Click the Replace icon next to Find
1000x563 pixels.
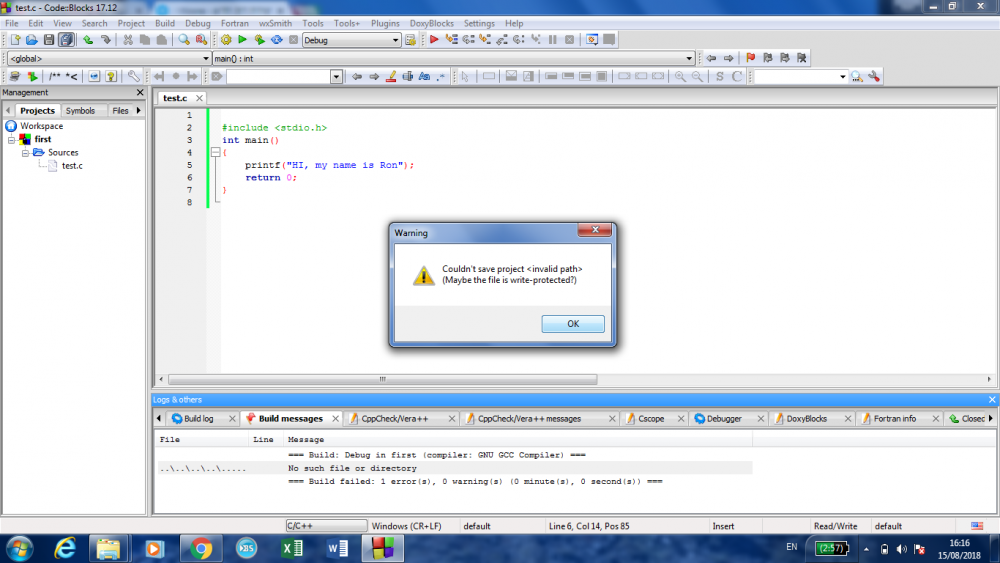[x=201, y=40]
